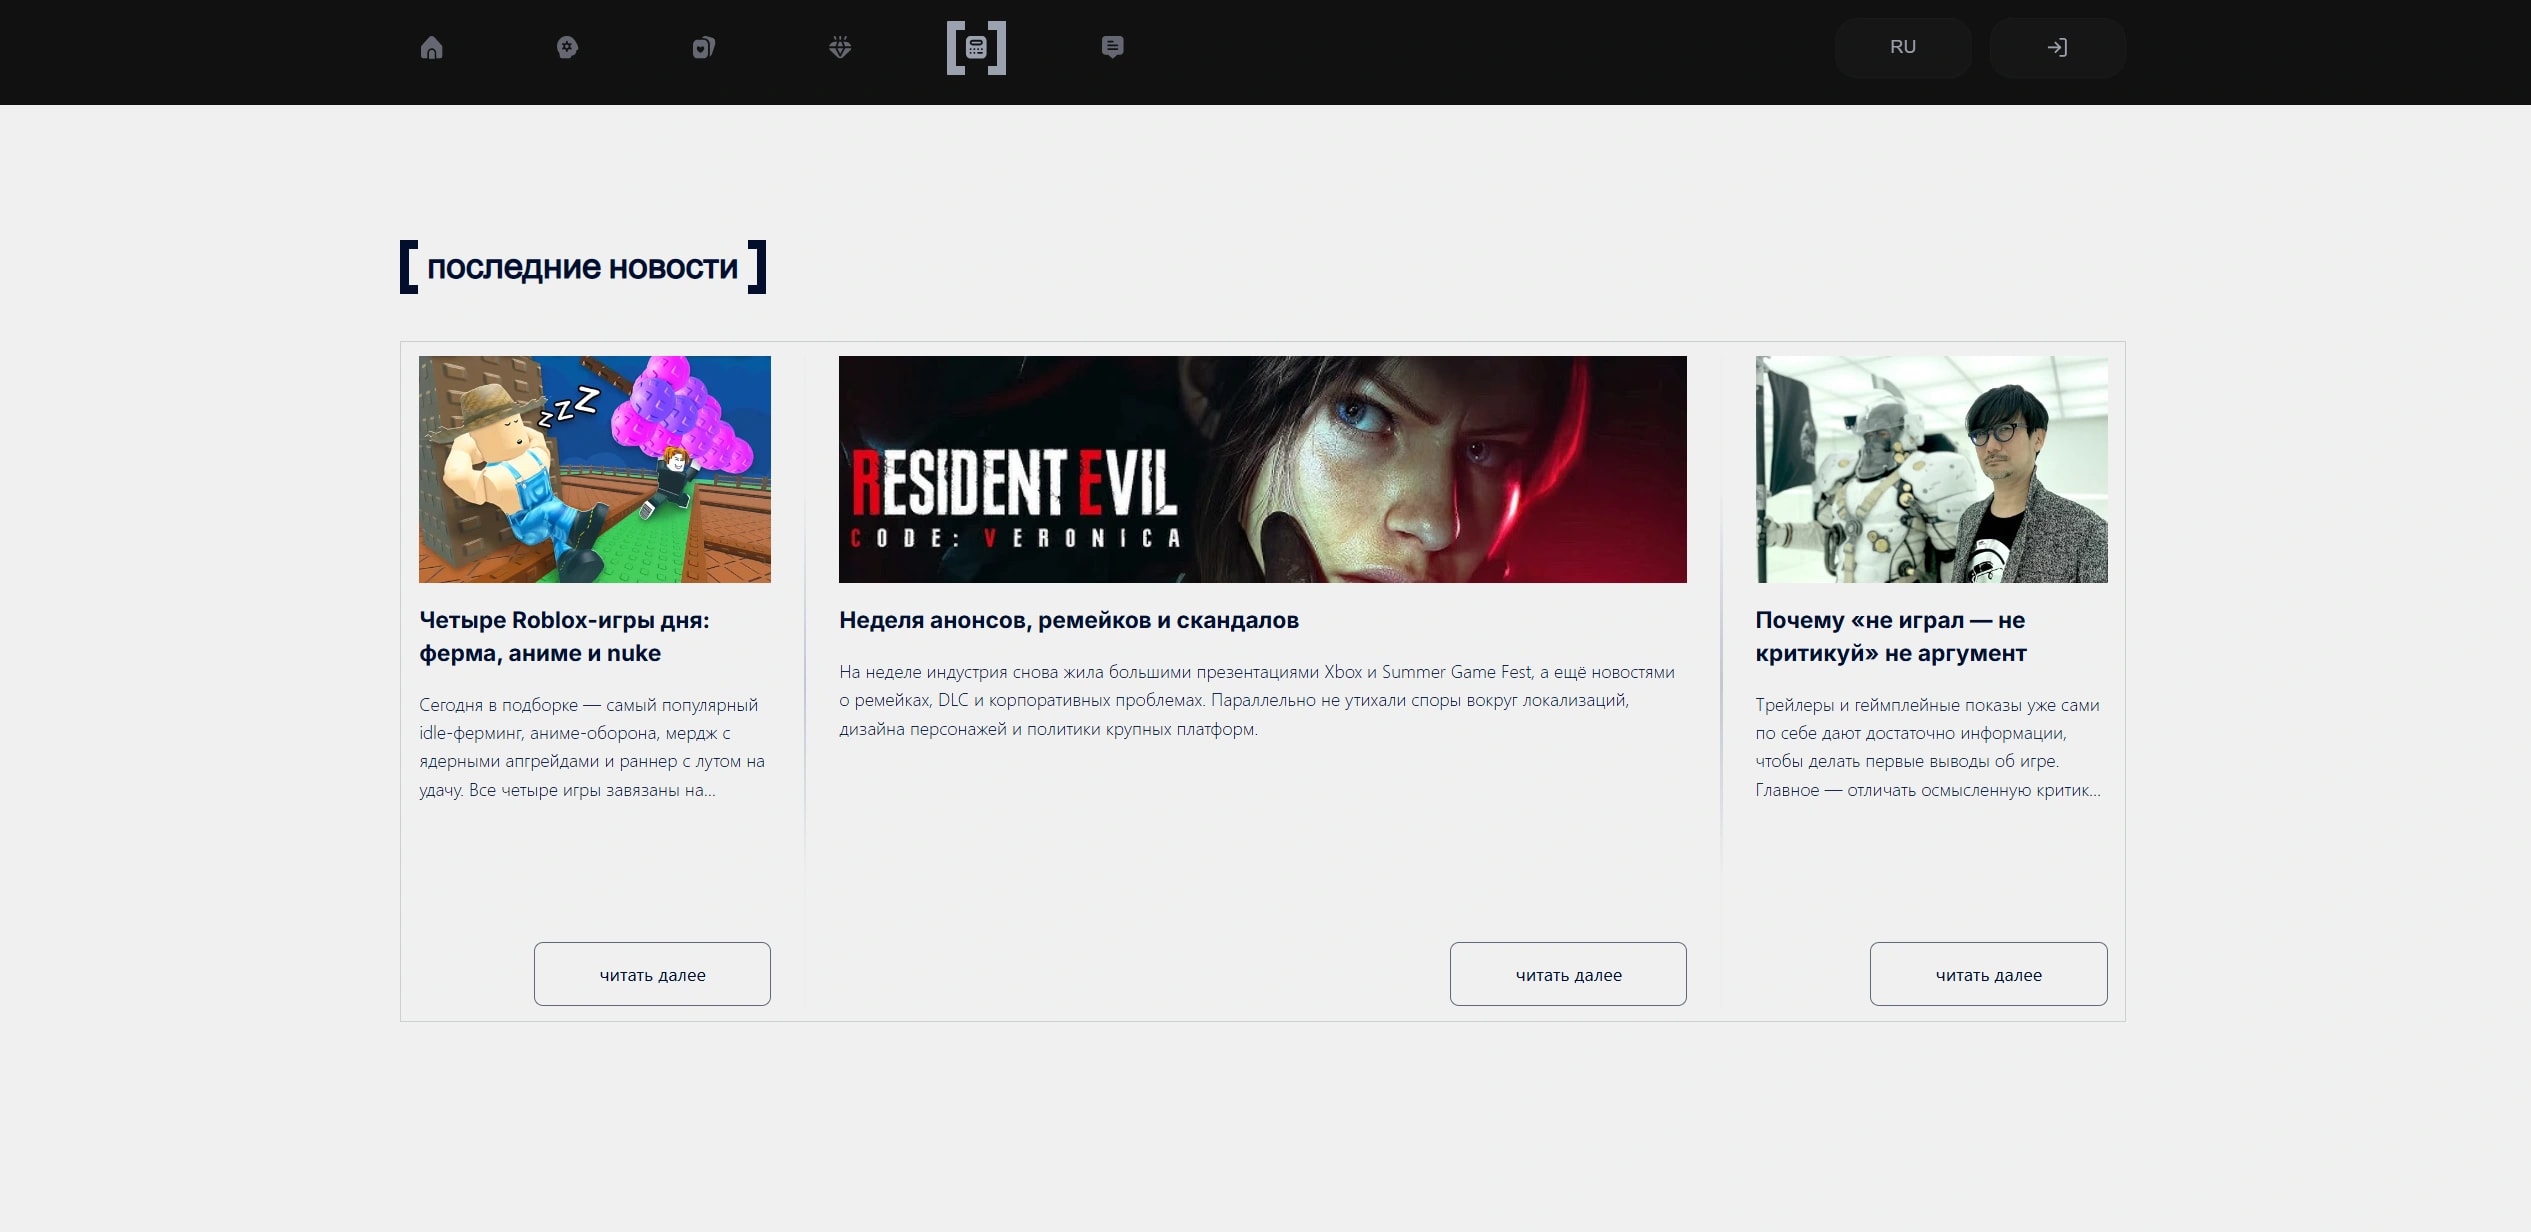Screen dimensions: 2531x1232
Task: Click excerpt starting 'Сегодня в подборке'
Action: coord(592,747)
